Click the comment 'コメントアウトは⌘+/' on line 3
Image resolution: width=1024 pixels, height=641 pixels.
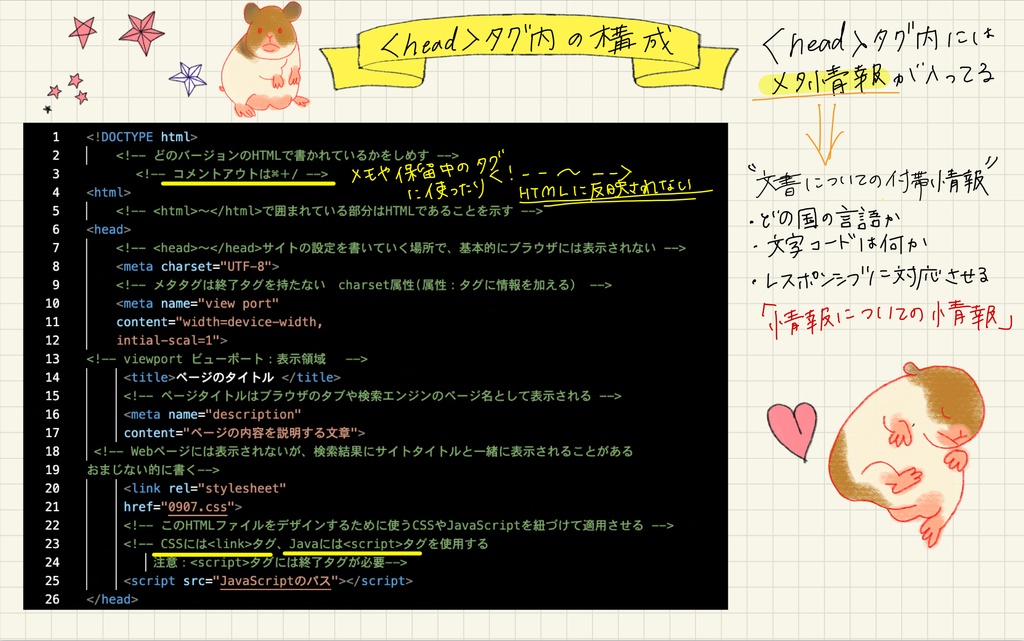click(235, 174)
